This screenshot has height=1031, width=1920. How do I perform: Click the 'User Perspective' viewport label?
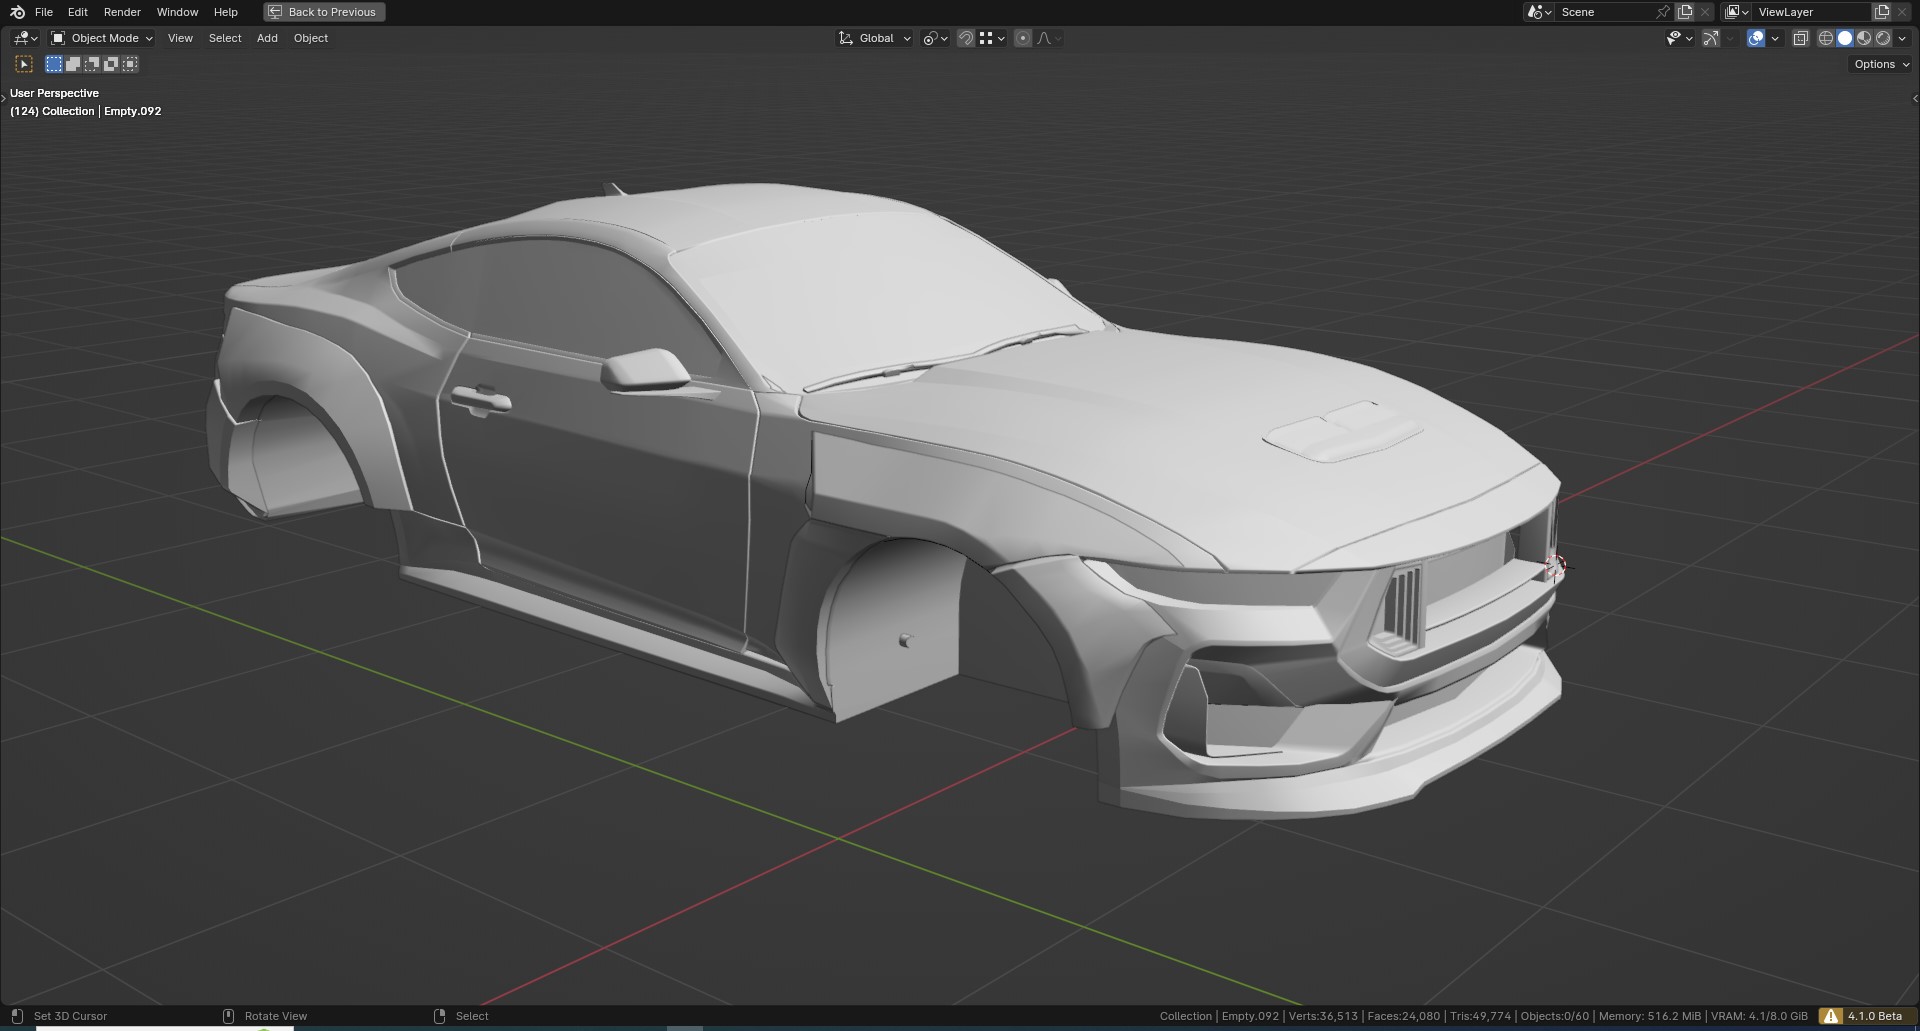(x=54, y=93)
